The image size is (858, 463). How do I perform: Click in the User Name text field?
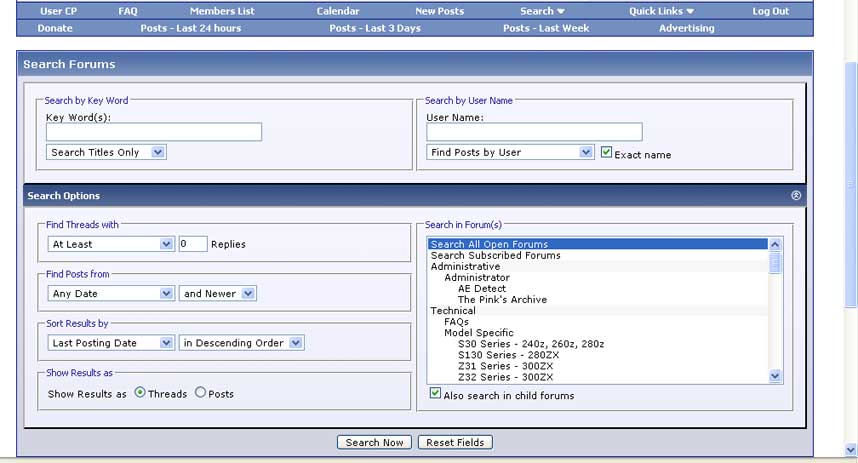click(x=534, y=132)
